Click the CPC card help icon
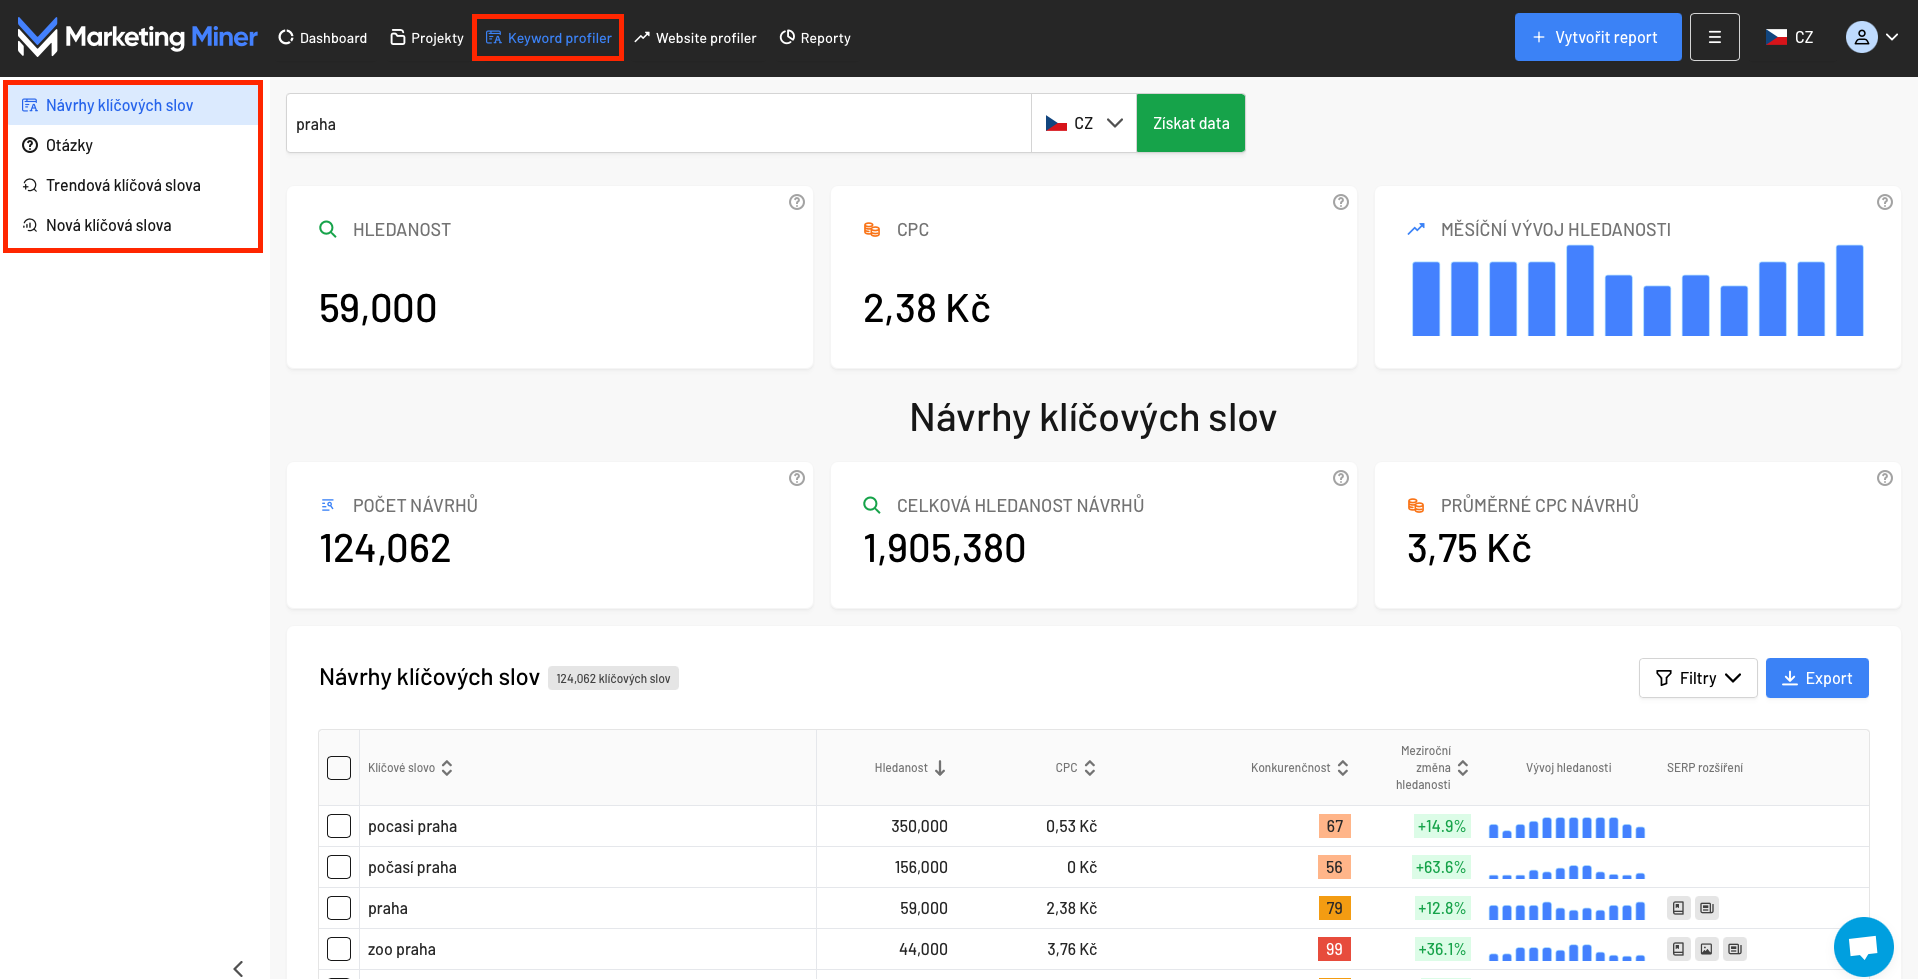Viewport: 1918px width, 979px height. click(x=1341, y=201)
